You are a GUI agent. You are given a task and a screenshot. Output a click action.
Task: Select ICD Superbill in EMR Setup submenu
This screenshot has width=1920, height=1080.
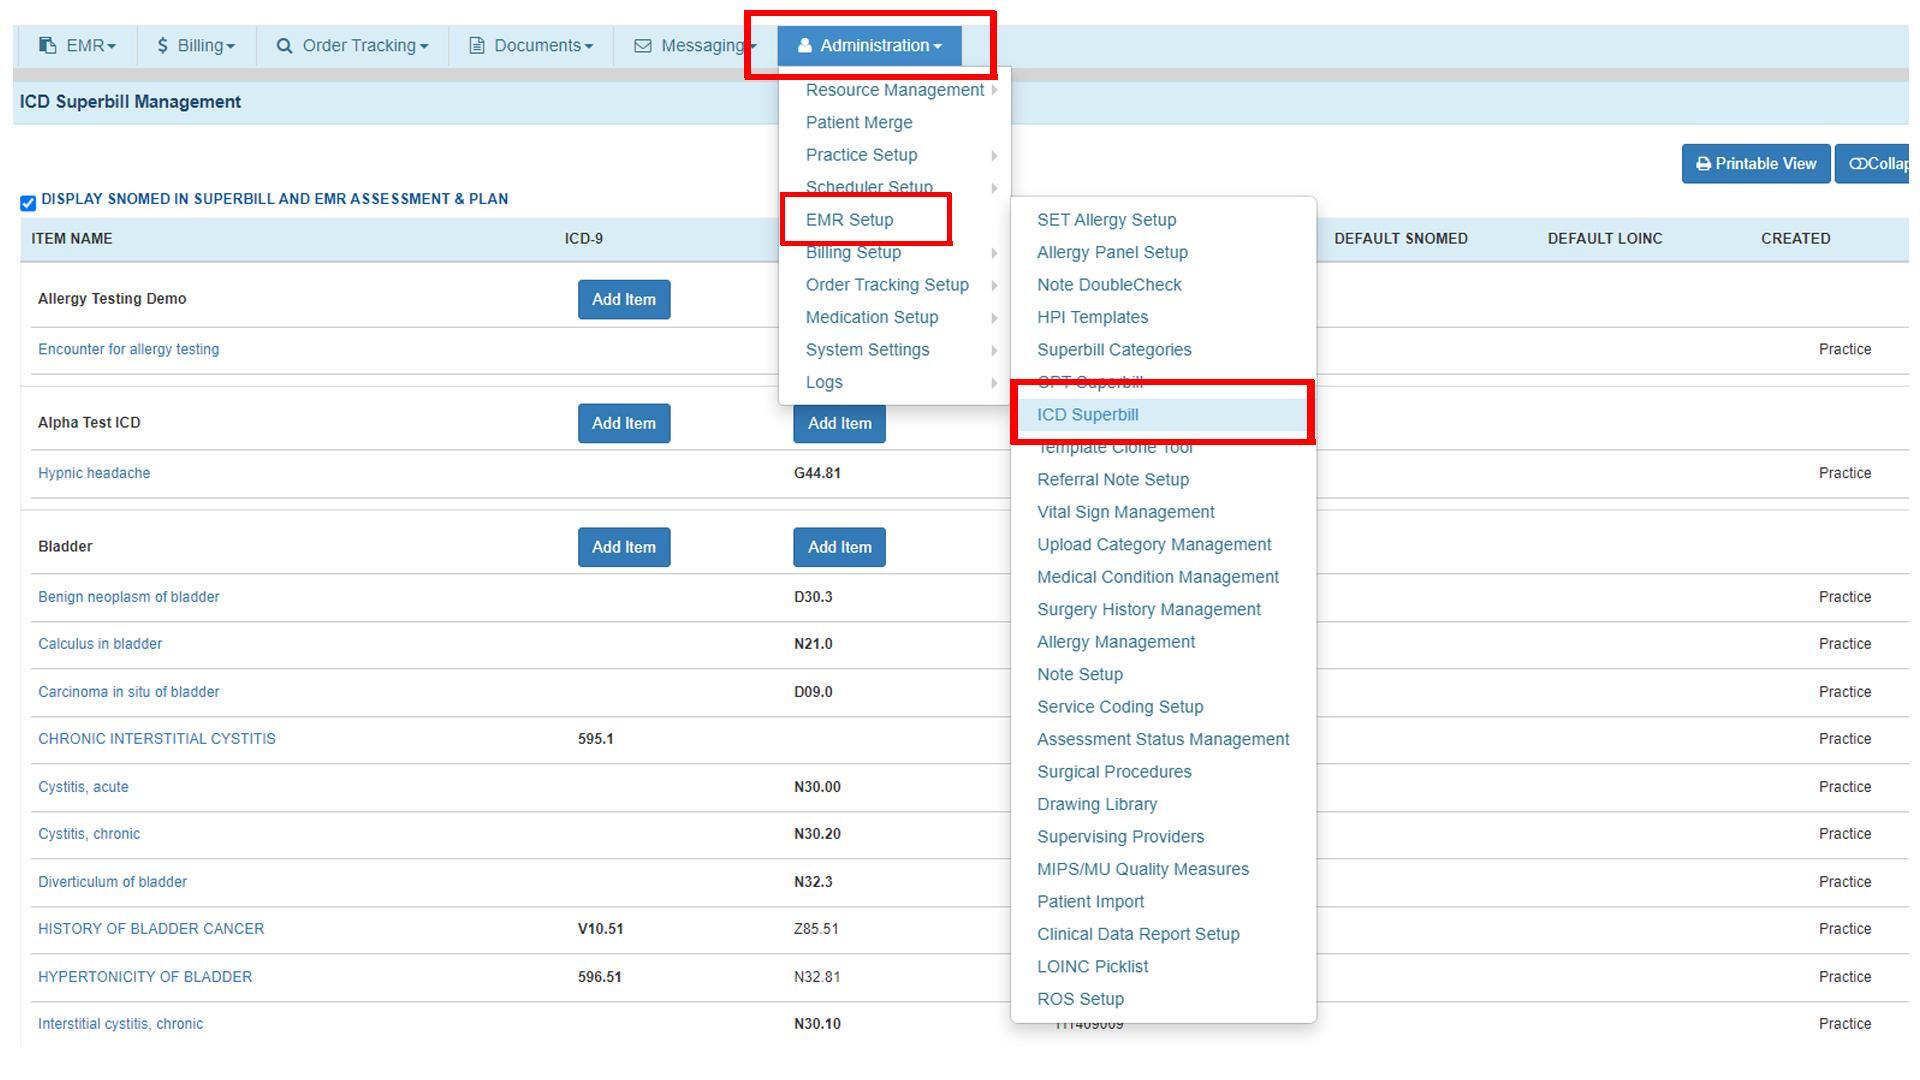[x=1087, y=415]
